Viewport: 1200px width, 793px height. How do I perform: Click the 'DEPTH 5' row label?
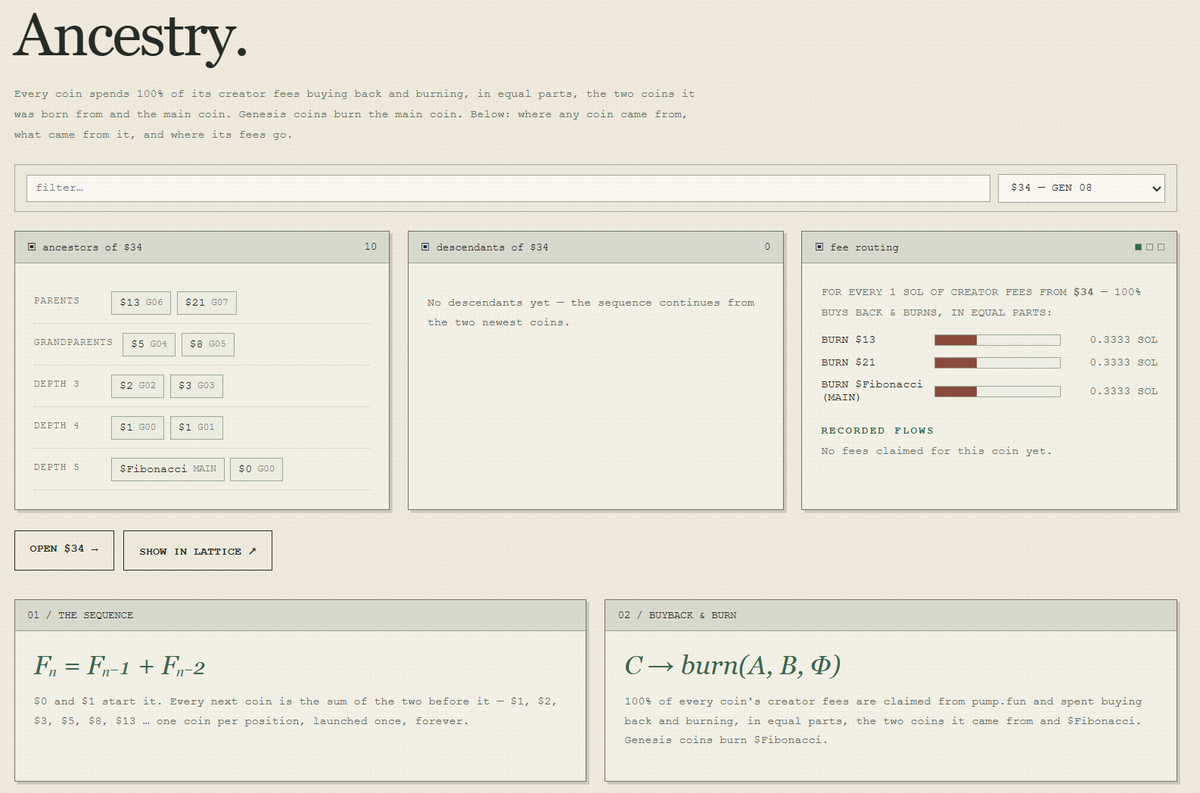57,468
